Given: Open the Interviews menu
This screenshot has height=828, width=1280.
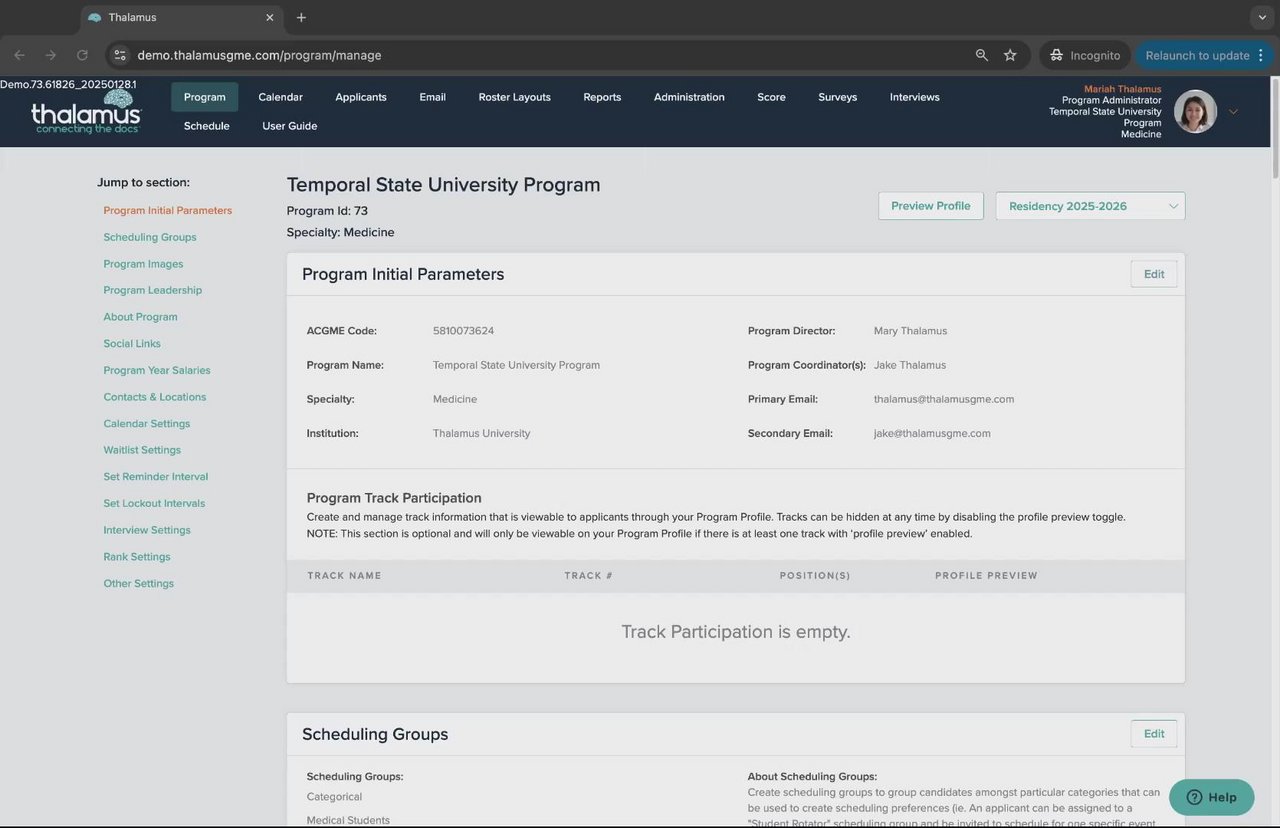Looking at the screenshot, I should pos(914,97).
